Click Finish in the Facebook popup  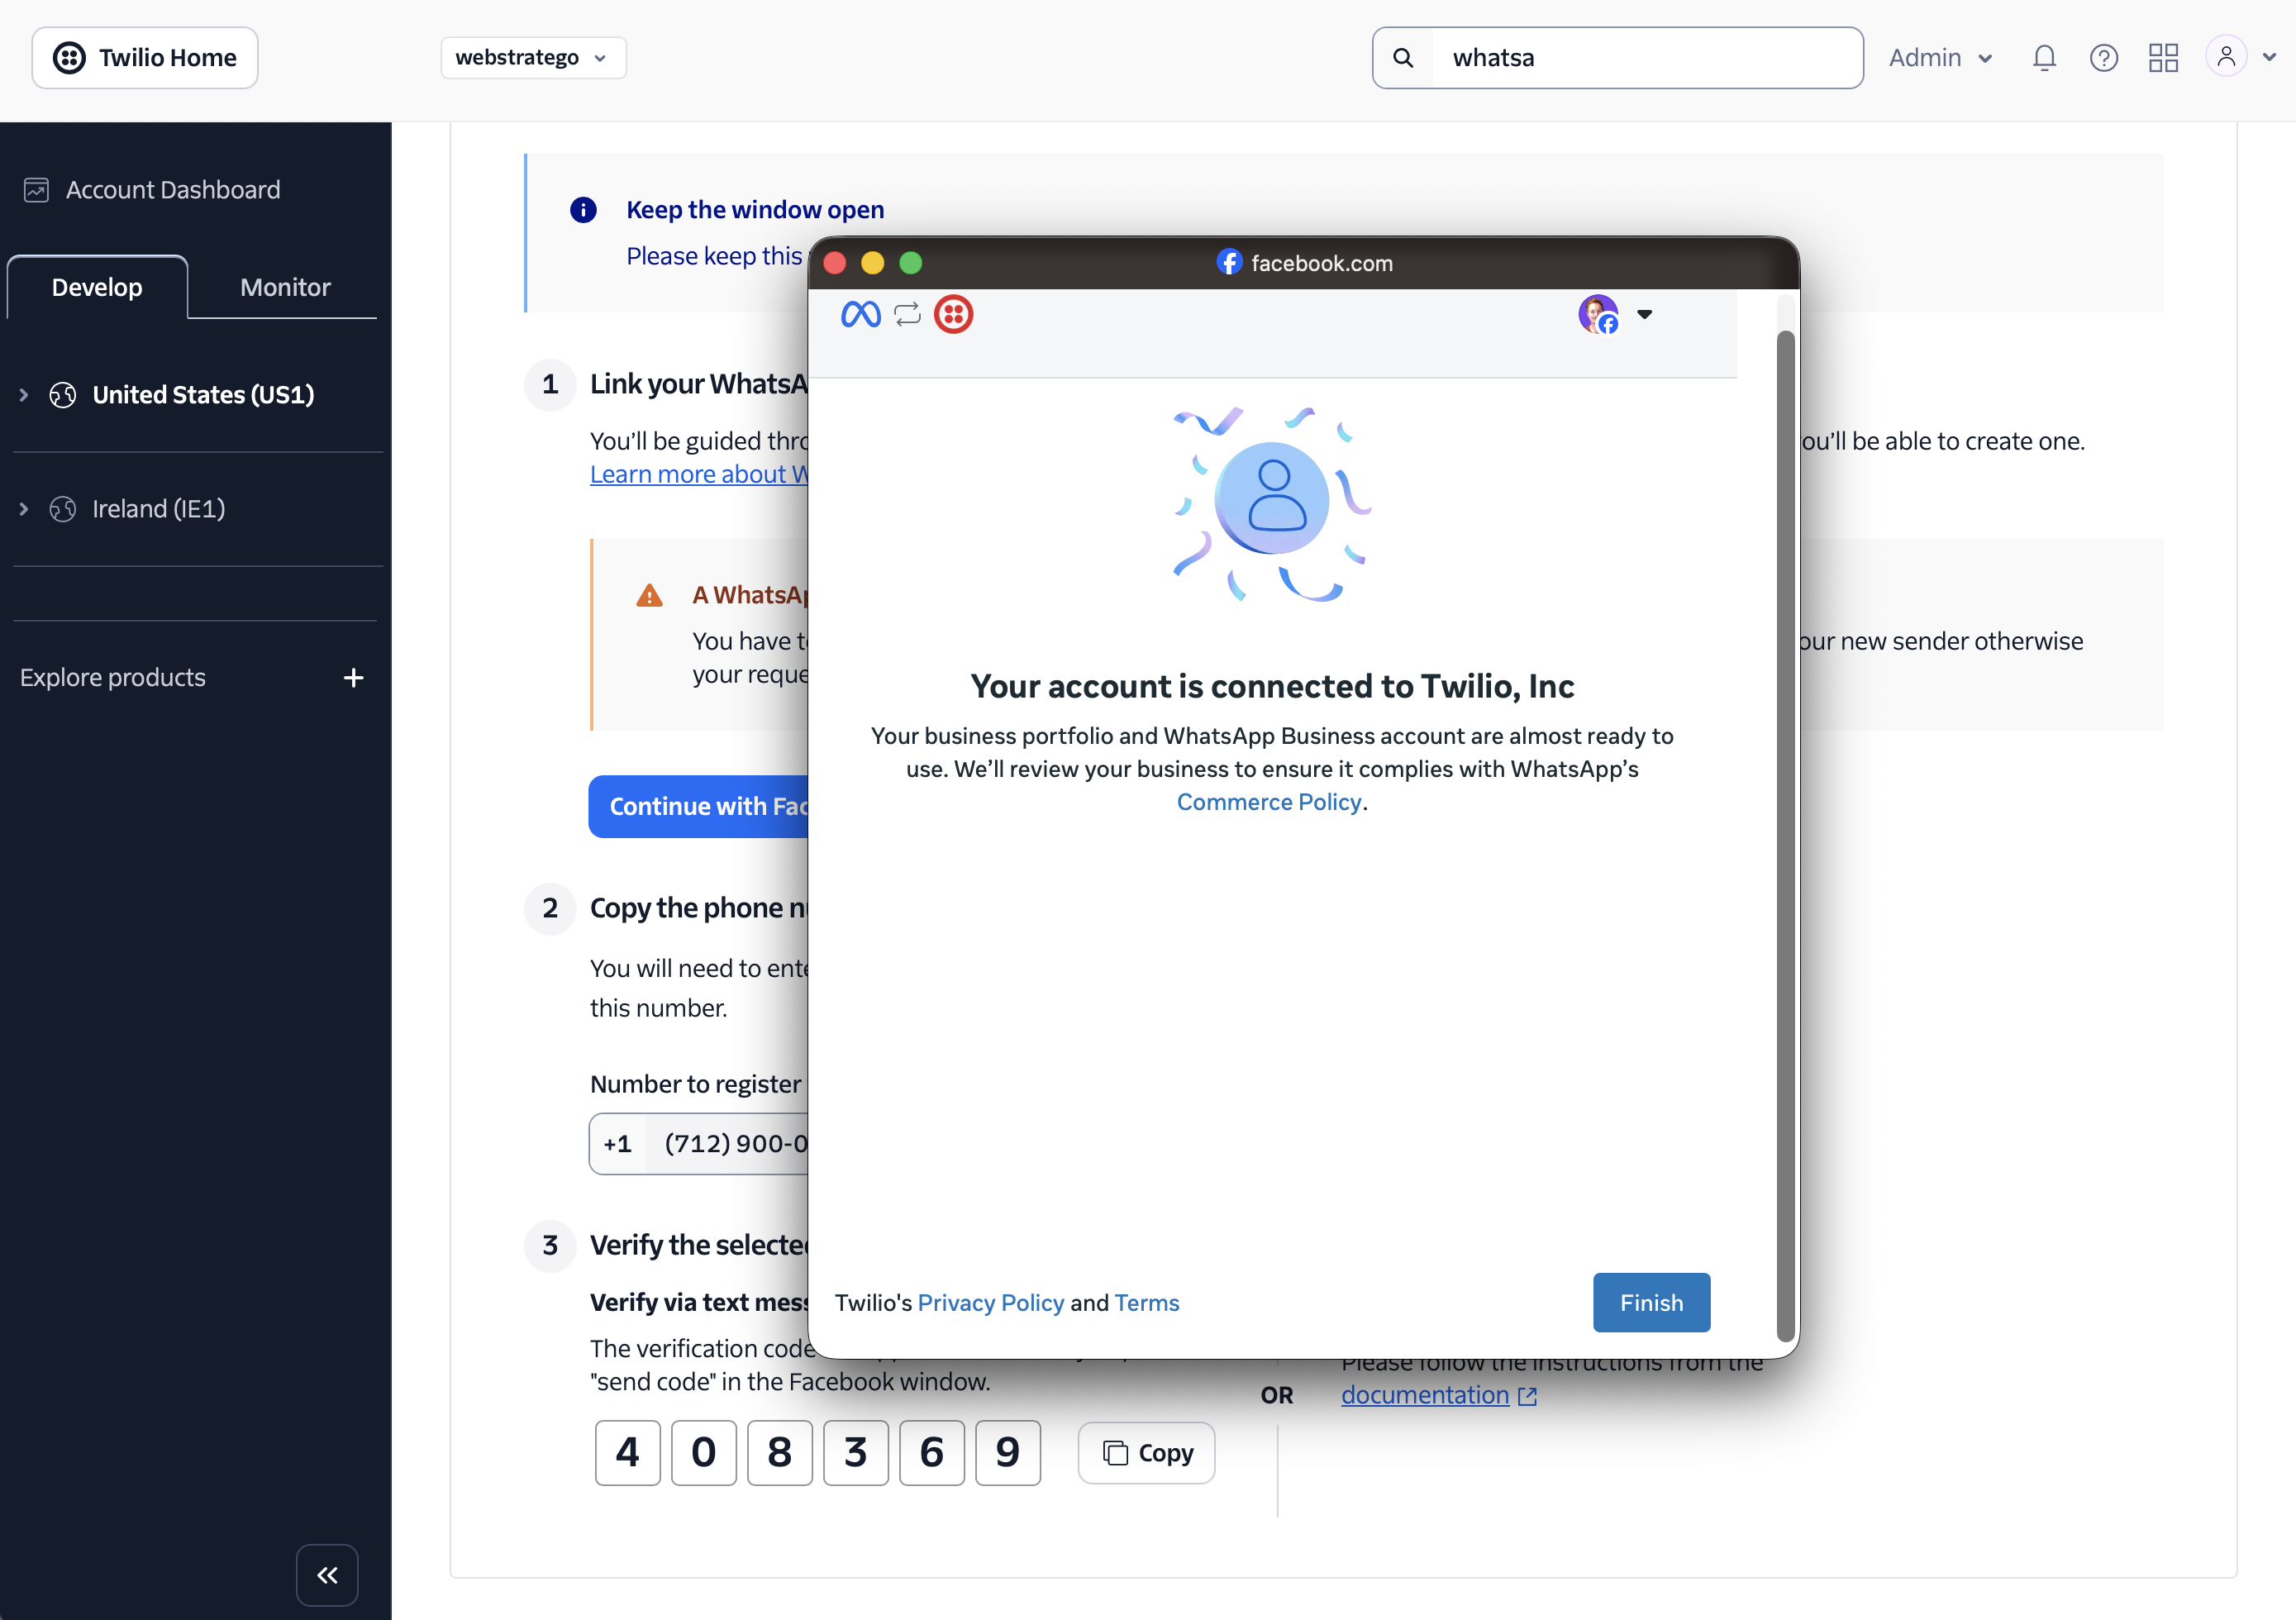click(x=1651, y=1303)
